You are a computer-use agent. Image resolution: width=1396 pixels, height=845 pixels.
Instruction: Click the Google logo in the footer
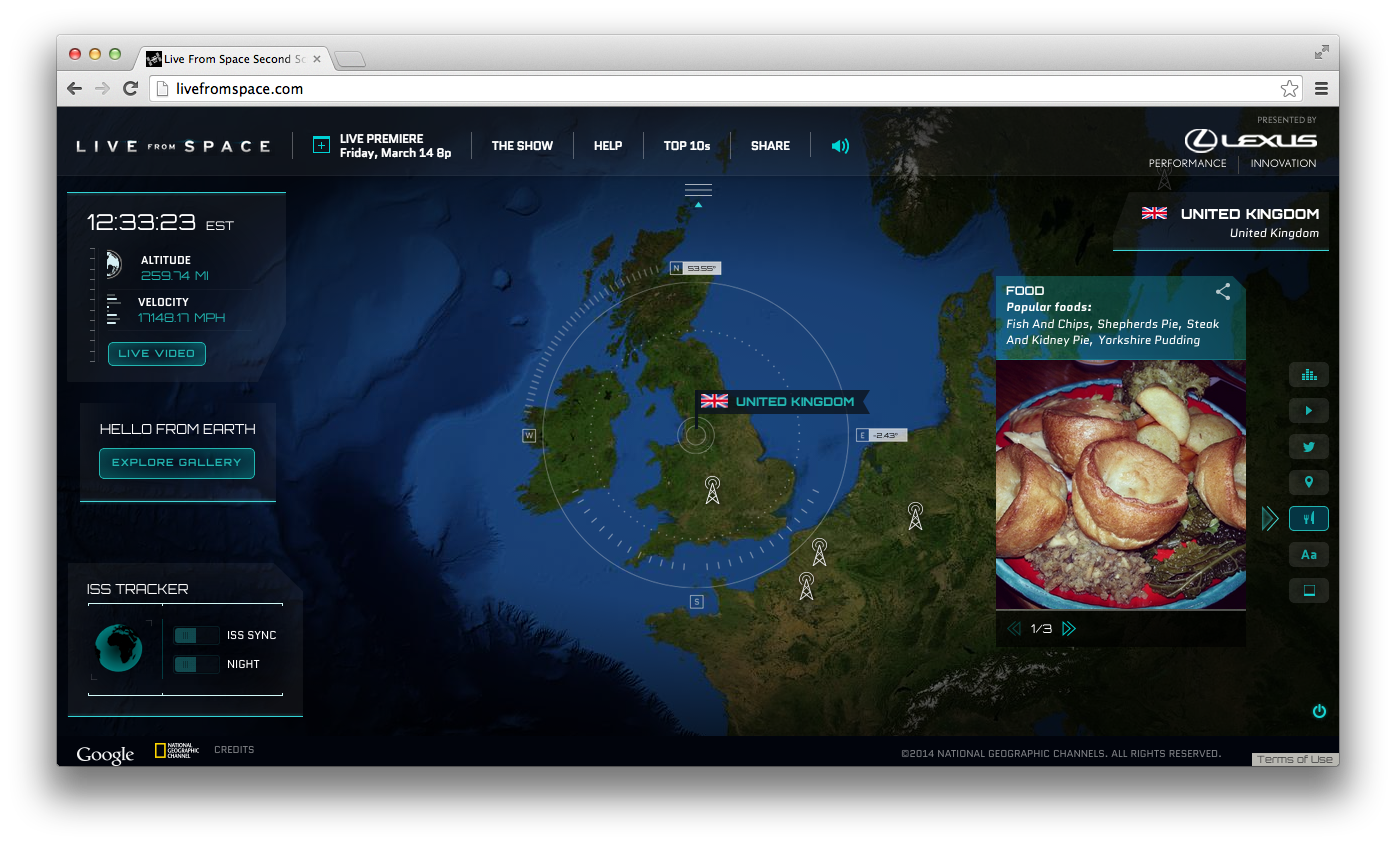point(105,755)
